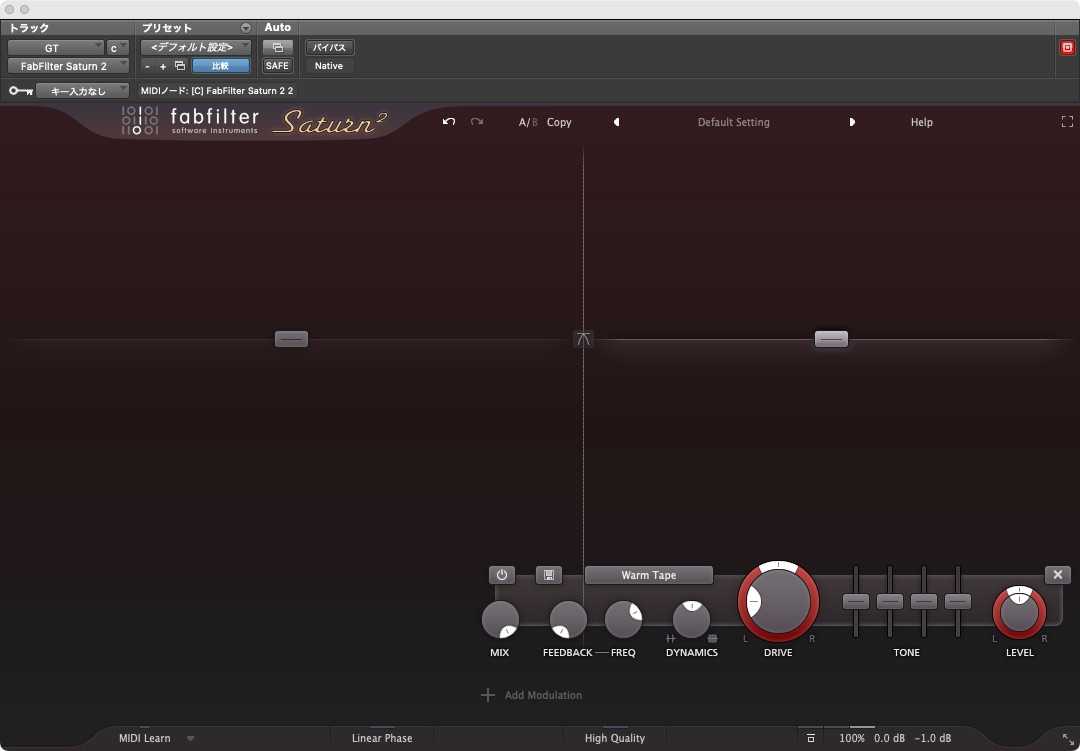The image size is (1080, 751).
Task: Open the Warm Tape distortion style menu
Action: pyautogui.click(x=648, y=575)
